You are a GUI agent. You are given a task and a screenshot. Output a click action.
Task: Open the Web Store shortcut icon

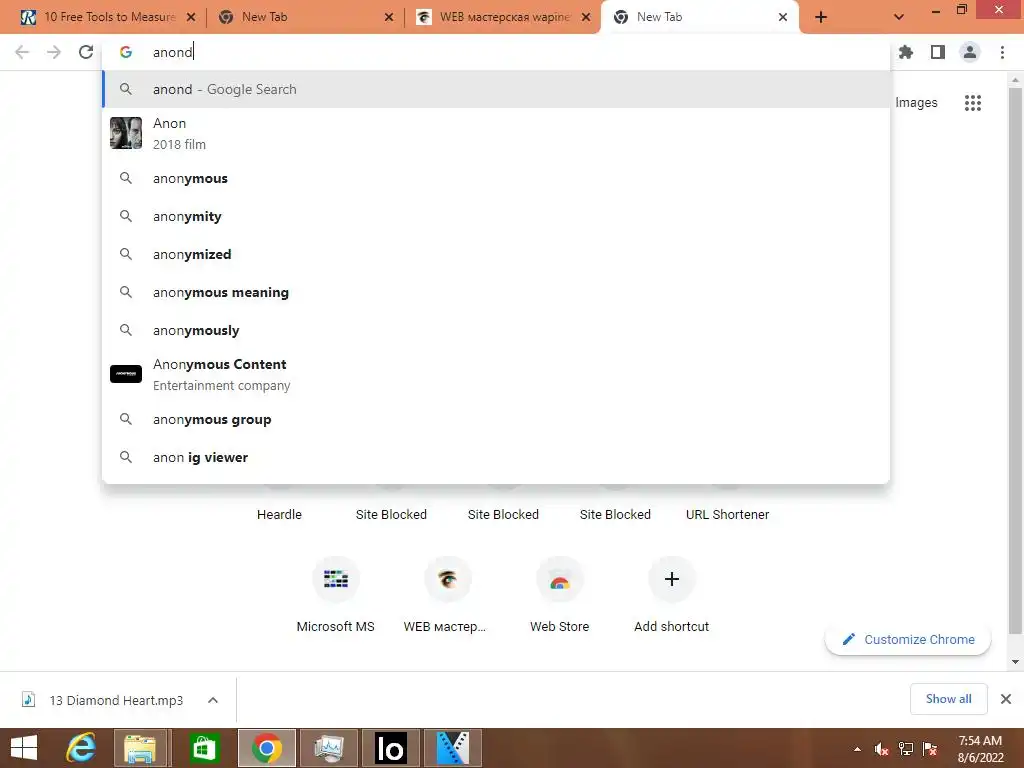coord(559,579)
